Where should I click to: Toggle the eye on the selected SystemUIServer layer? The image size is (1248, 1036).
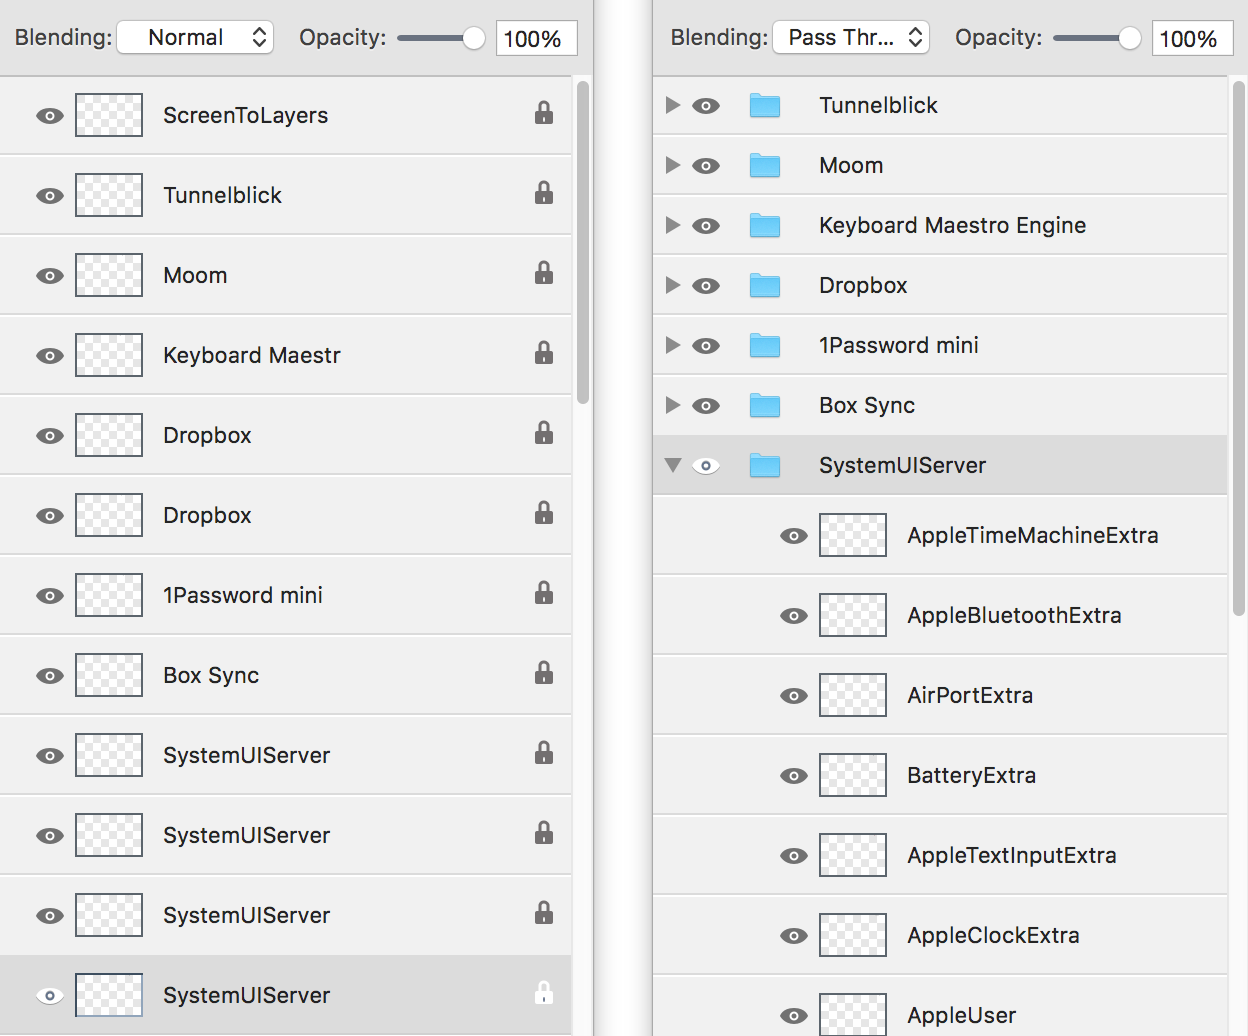(x=50, y=996)
